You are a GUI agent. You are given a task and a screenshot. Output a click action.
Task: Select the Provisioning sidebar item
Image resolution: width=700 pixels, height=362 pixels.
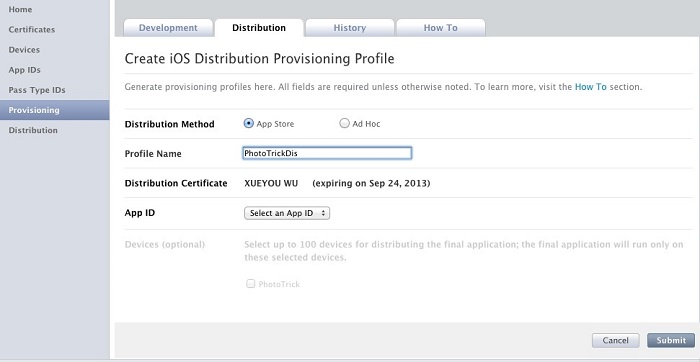coord(54,110)
